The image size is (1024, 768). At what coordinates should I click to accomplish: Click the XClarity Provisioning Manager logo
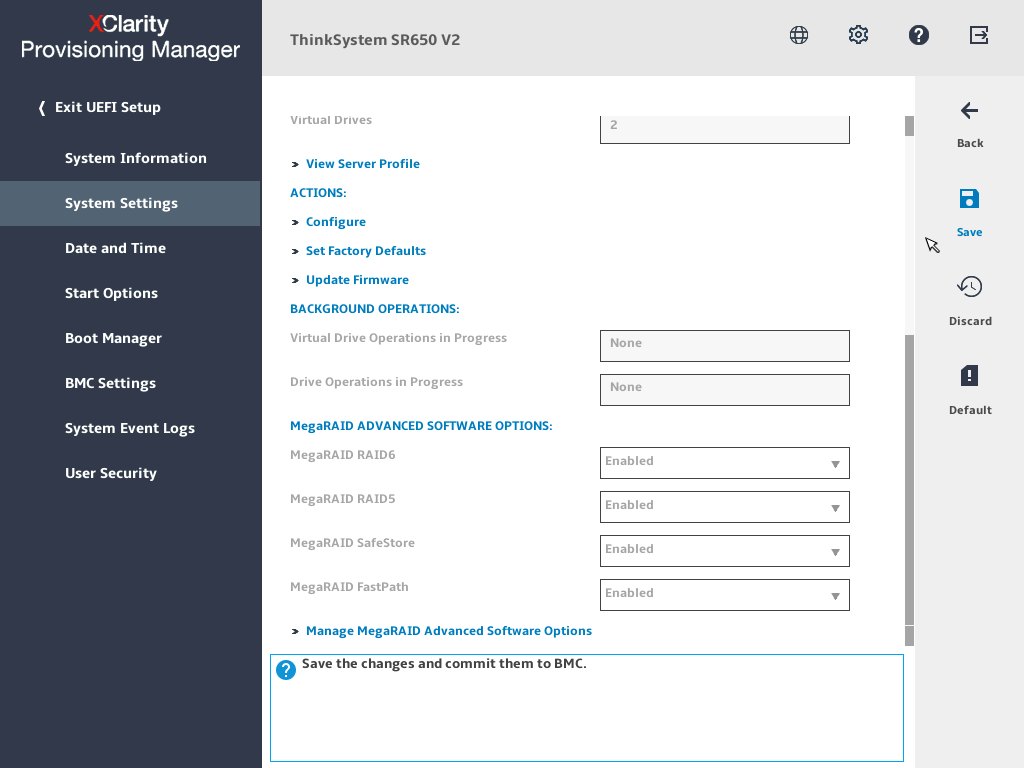click(x=130, y=37)
